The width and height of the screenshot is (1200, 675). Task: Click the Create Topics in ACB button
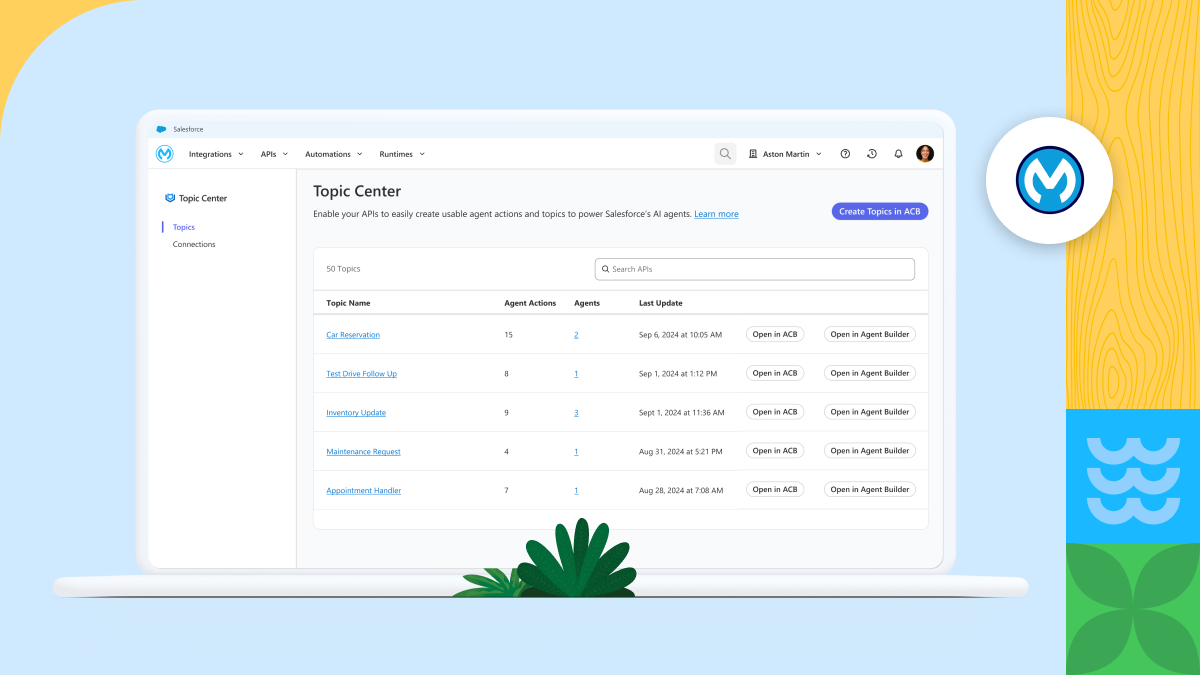pyautogui.click(x=879, y=211)
